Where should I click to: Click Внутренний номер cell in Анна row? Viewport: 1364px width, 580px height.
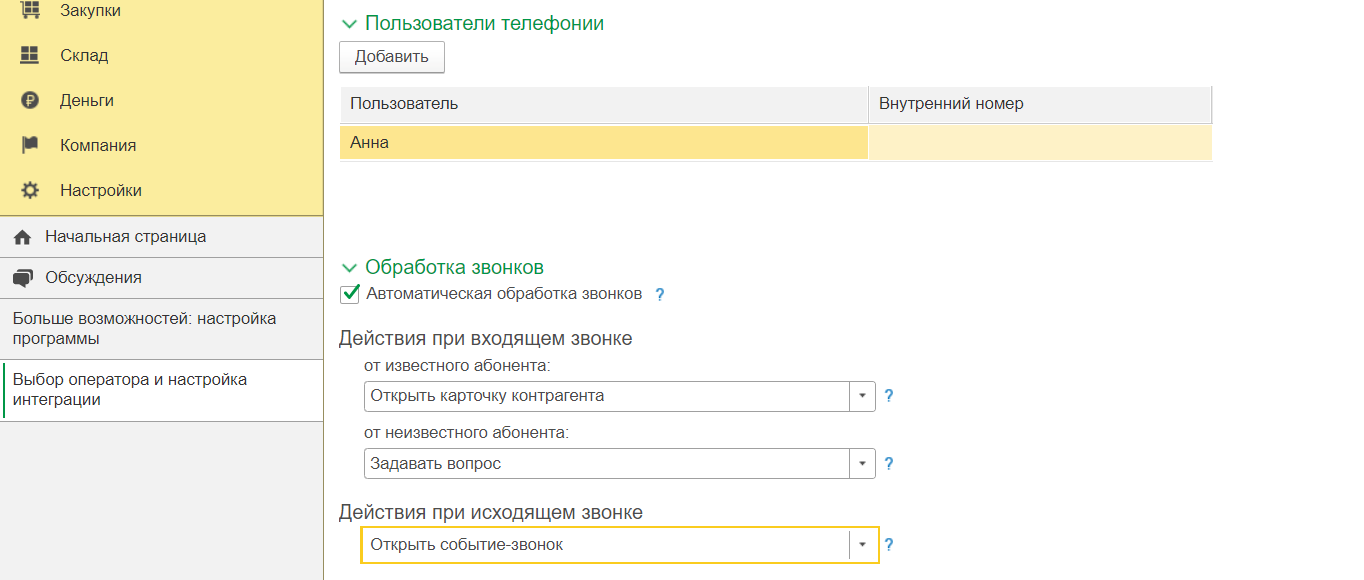[1039, 143]
